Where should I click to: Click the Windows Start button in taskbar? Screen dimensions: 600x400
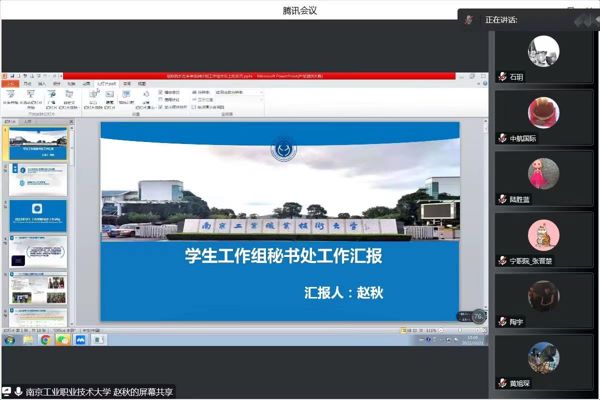(8, 340)
